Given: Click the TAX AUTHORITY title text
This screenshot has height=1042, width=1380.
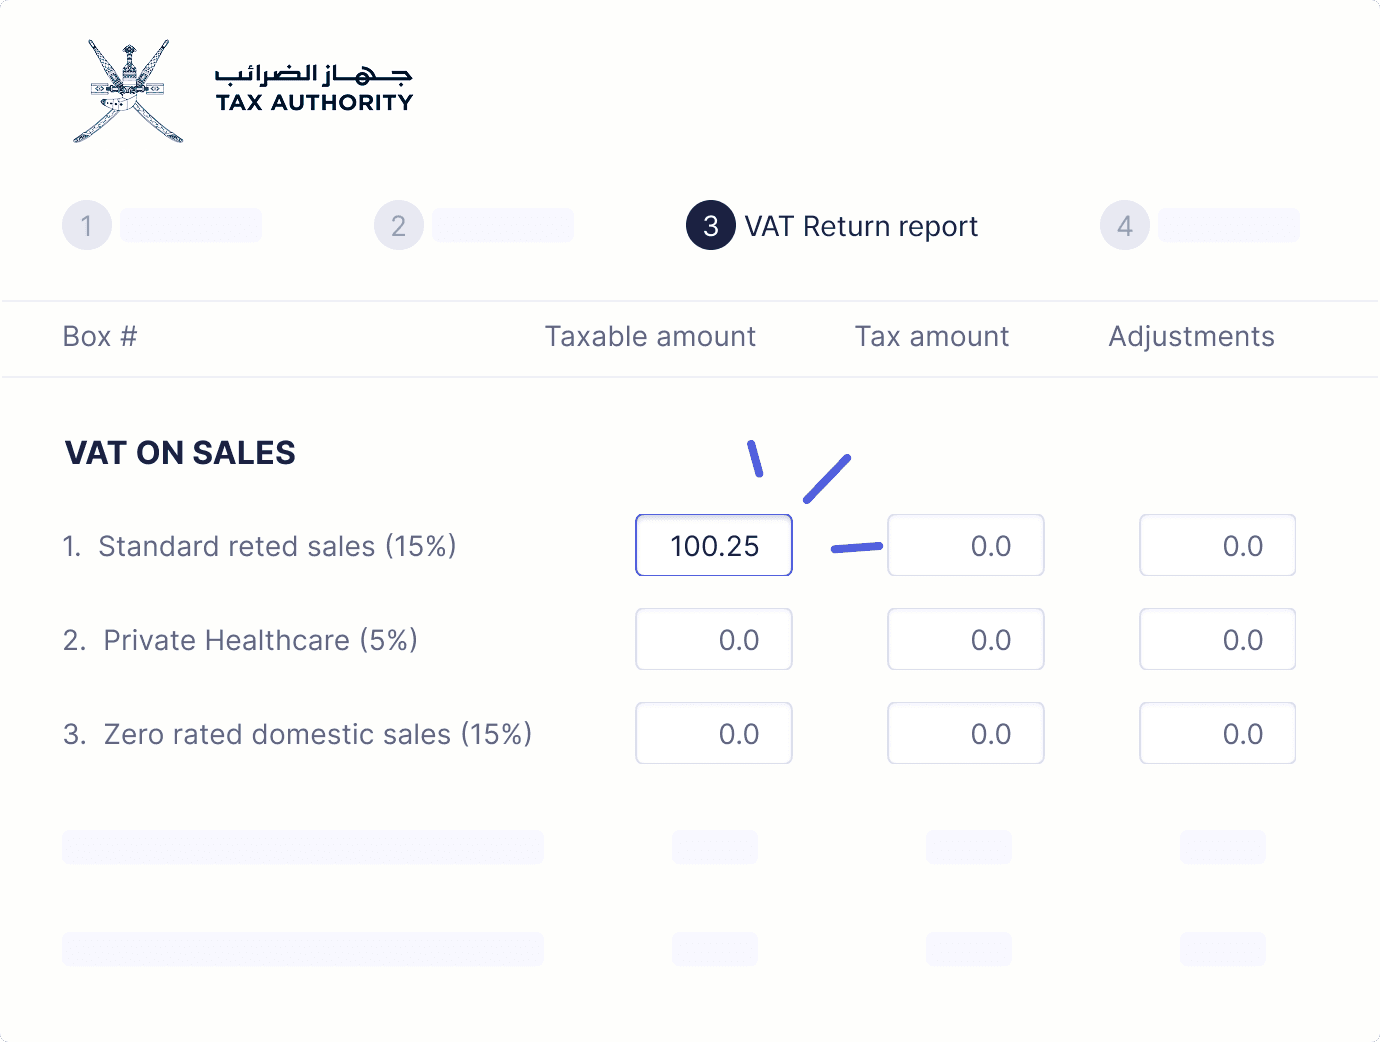Looking at the screenshot, I should [x=314, y=102].
